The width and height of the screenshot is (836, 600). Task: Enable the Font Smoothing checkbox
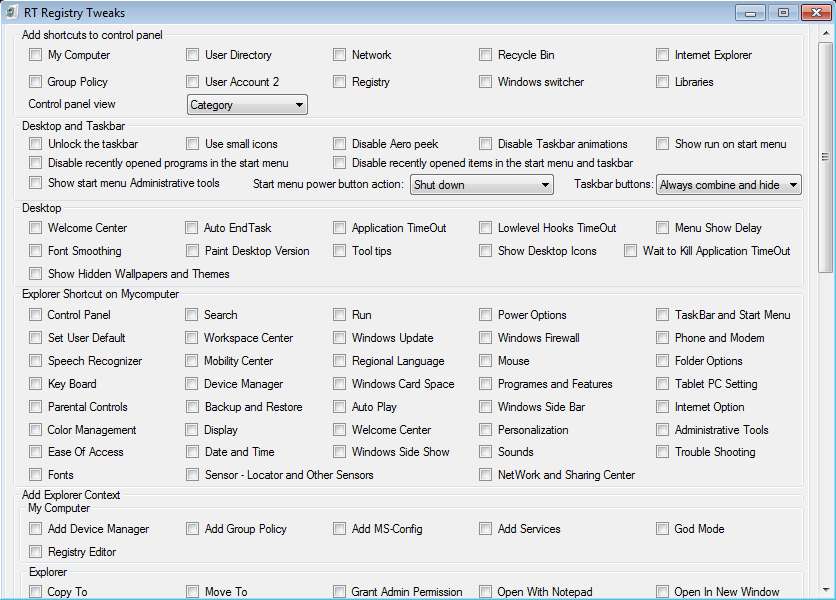36,251
